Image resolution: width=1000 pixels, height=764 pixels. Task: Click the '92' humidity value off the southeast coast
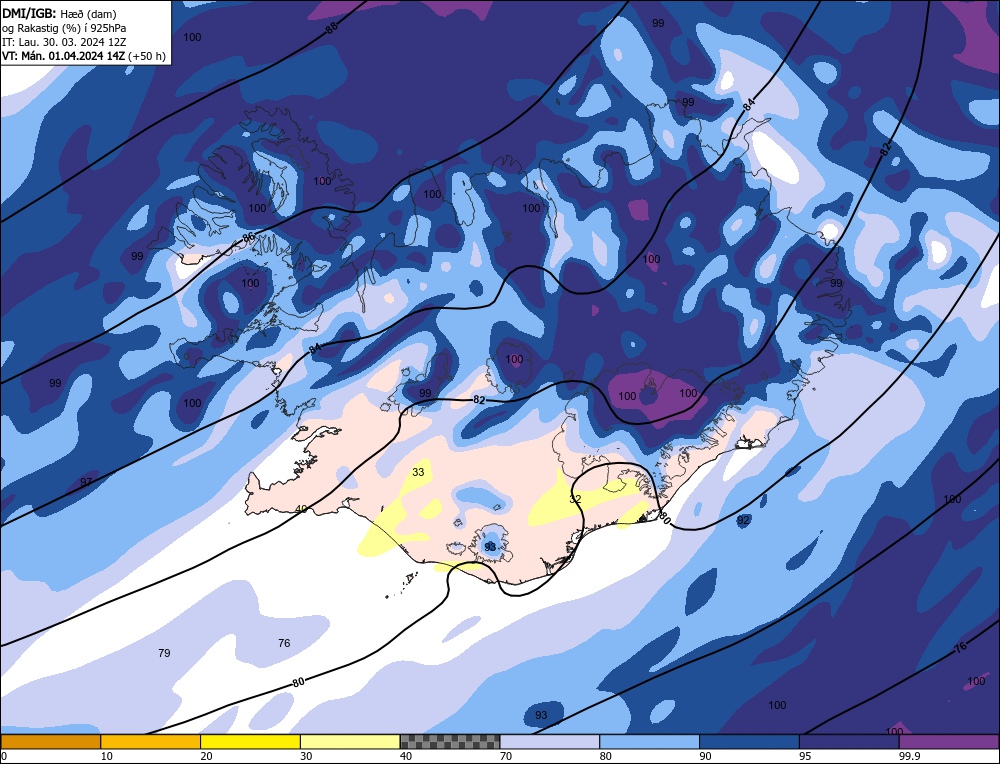click(x=743, y=520)
